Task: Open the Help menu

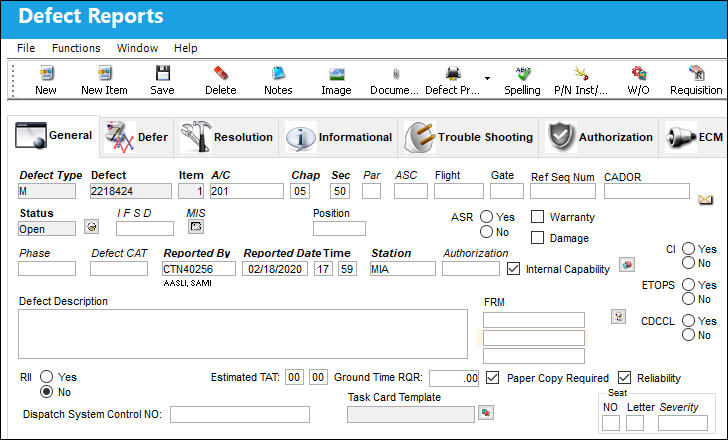Action: point(186,48)
